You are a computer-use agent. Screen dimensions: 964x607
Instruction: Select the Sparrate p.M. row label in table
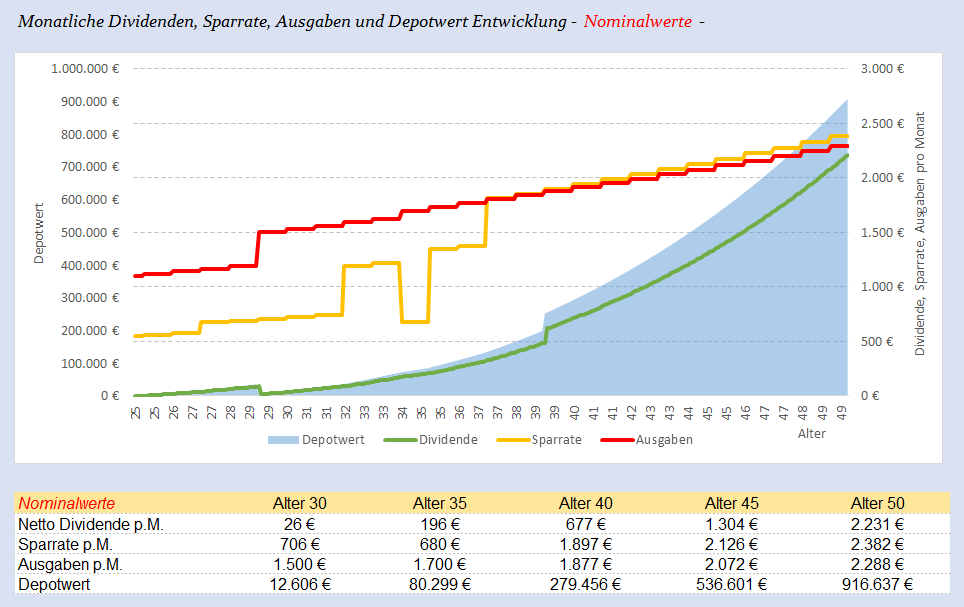[65, 544]
